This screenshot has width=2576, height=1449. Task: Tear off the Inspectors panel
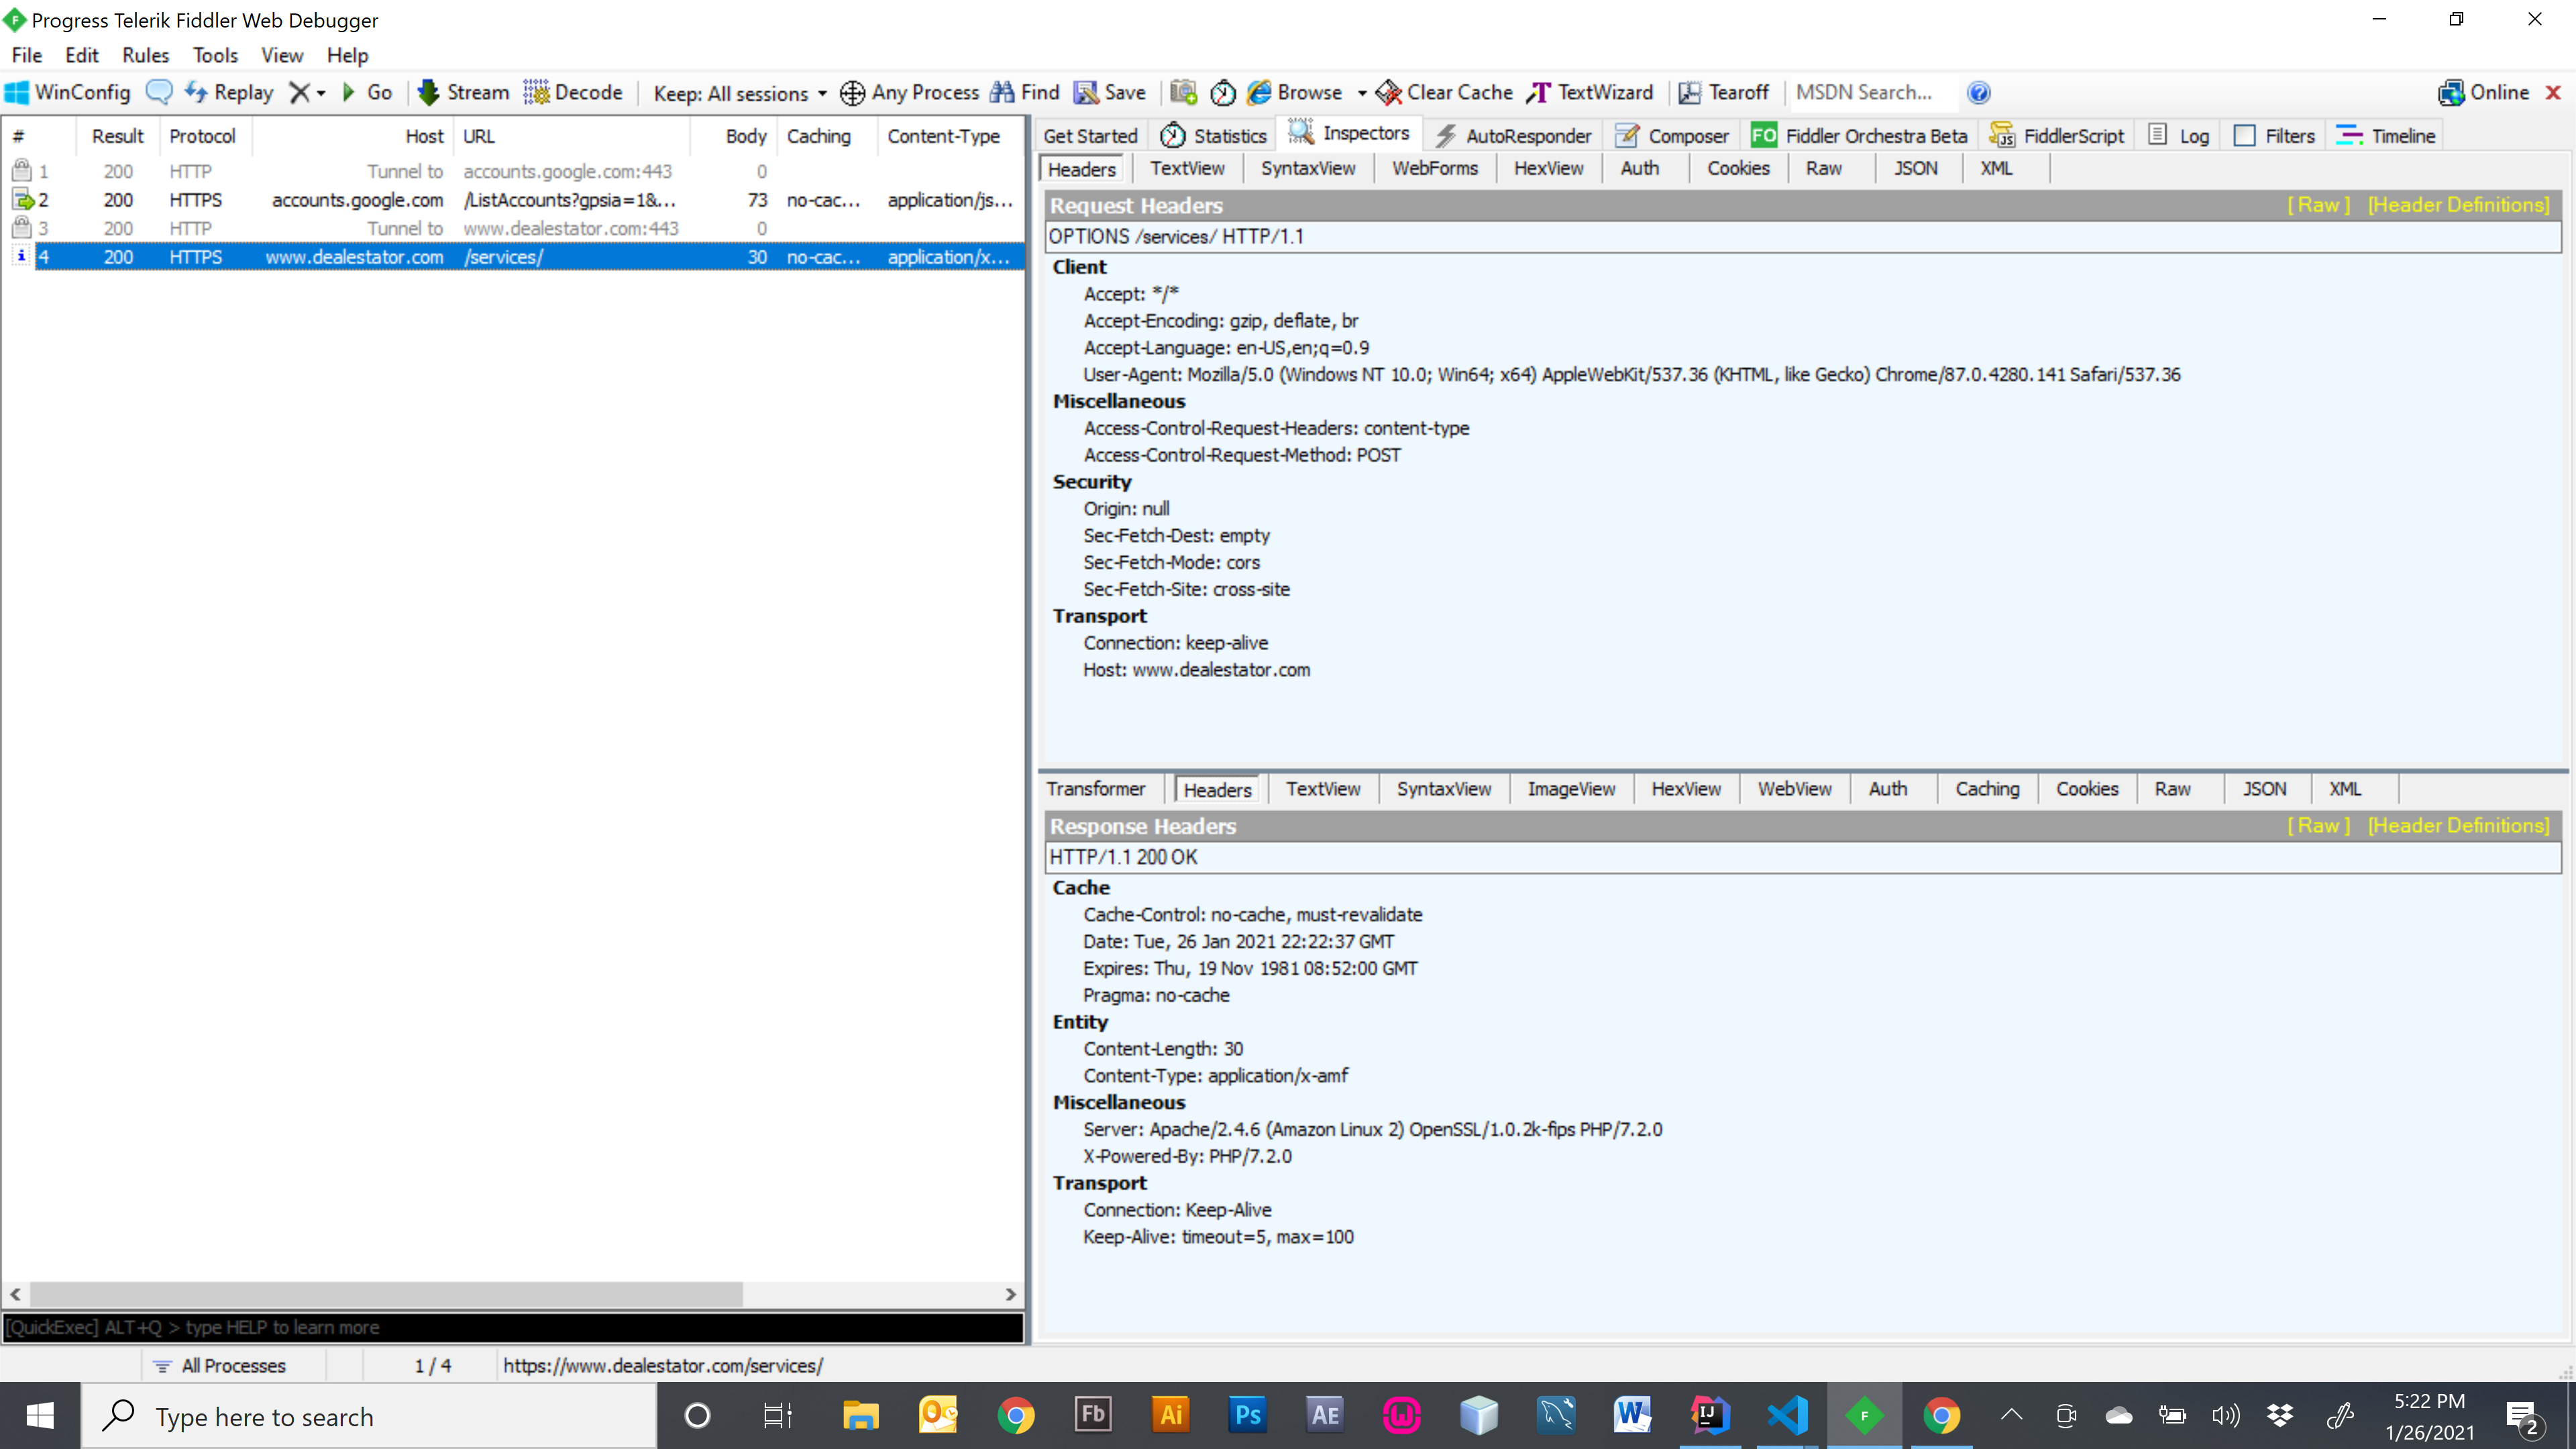[1724, 91]
